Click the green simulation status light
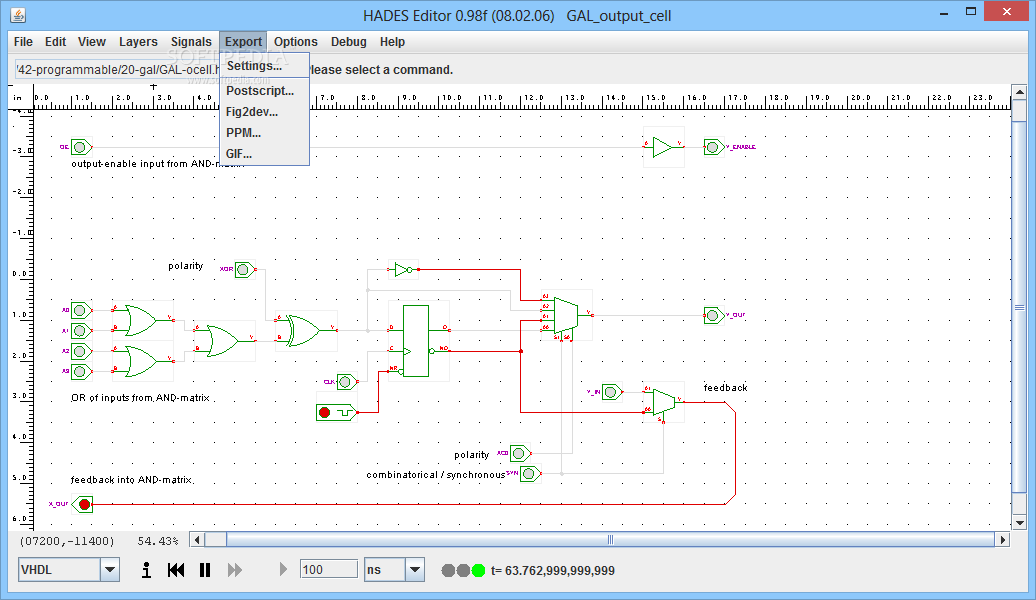This screenshot has width=1036, height=600. [x=478, y=570]
